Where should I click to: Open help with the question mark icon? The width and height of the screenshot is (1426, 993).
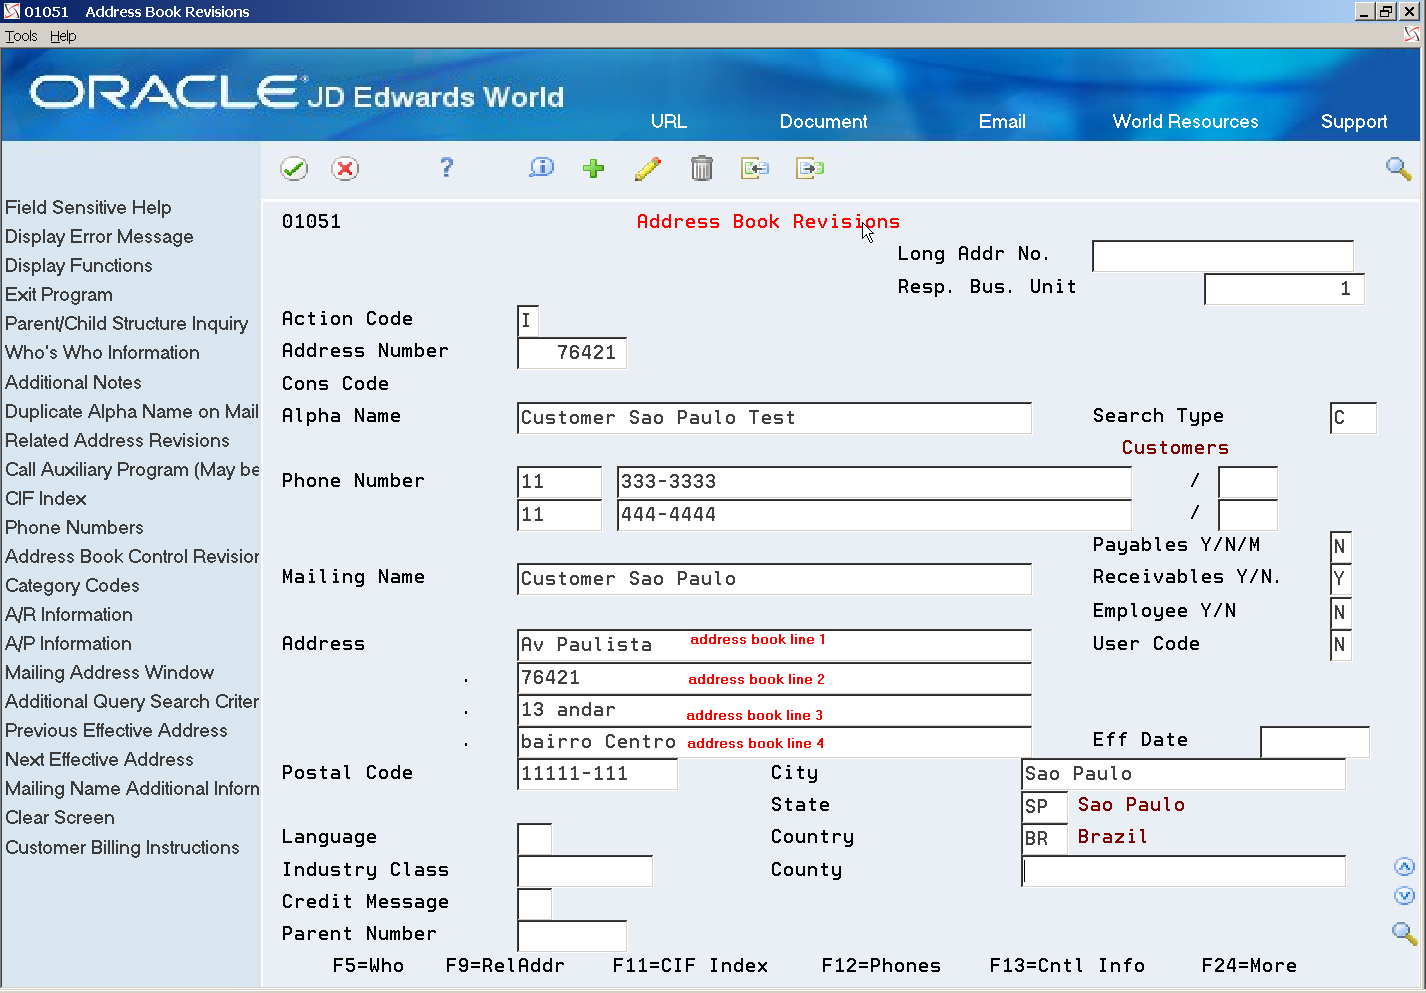446,168
